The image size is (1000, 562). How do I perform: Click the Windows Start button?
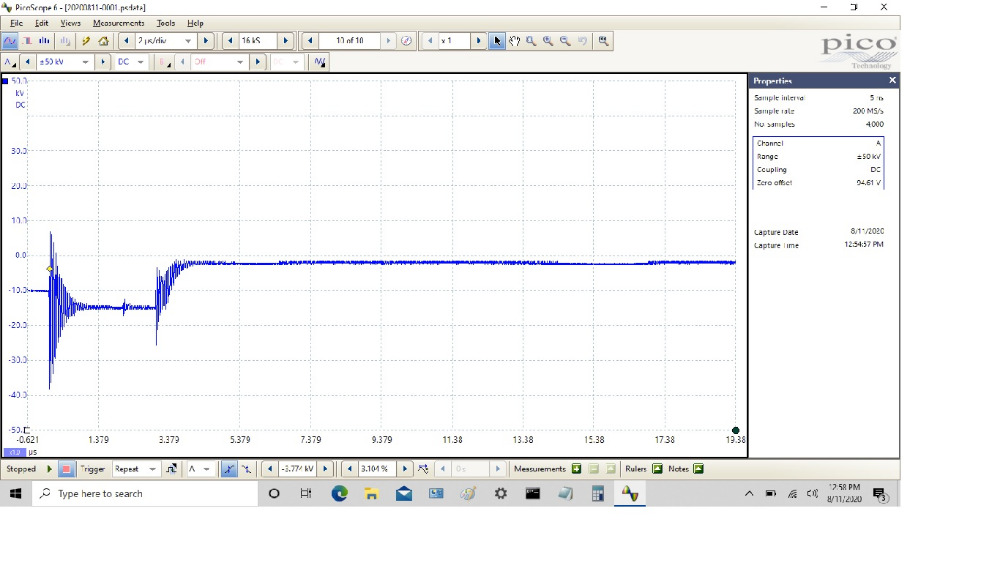tap(16, 494)
